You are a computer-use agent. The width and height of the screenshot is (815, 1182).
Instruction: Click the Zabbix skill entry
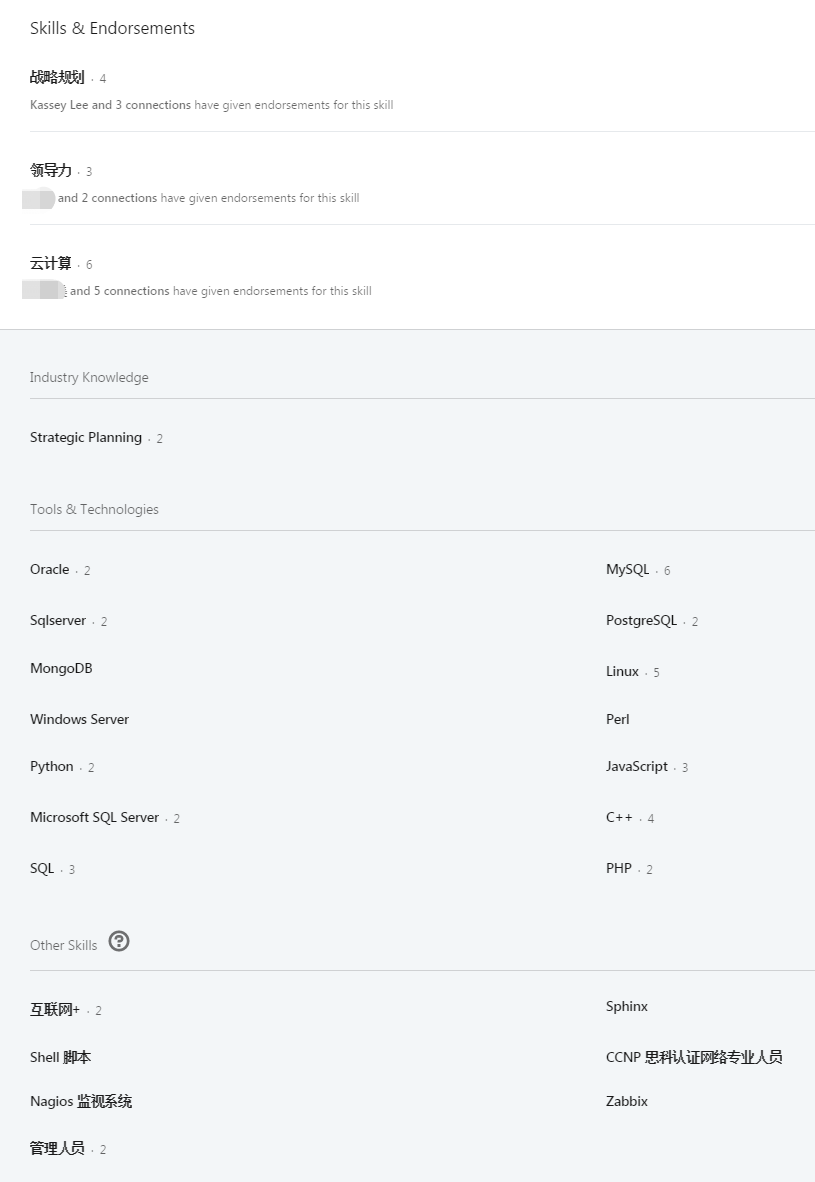(x=626, y=1101)
